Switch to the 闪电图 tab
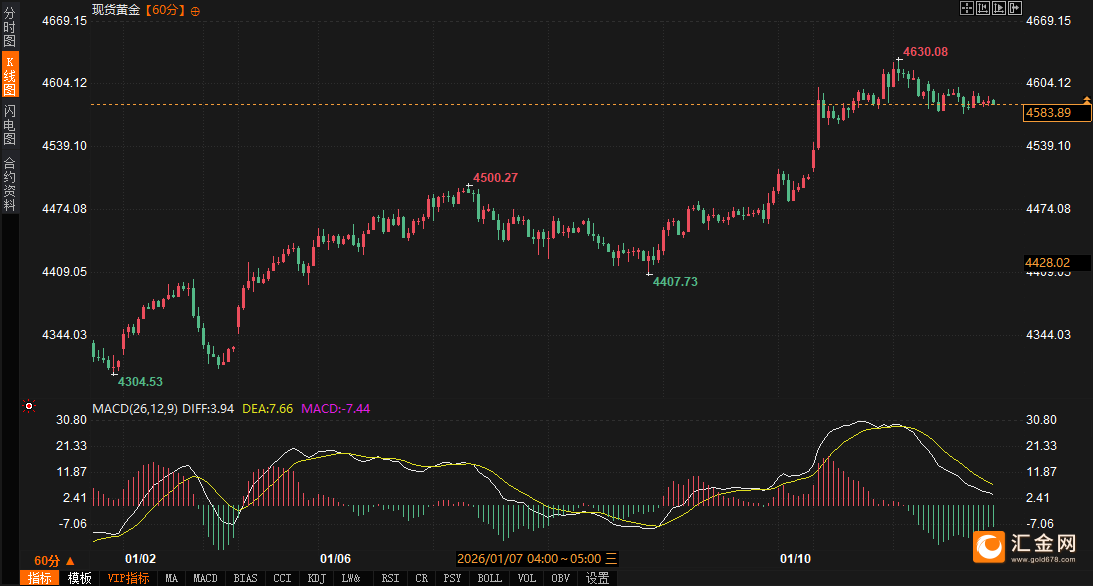1093x586 pixels. coord(10,124)
